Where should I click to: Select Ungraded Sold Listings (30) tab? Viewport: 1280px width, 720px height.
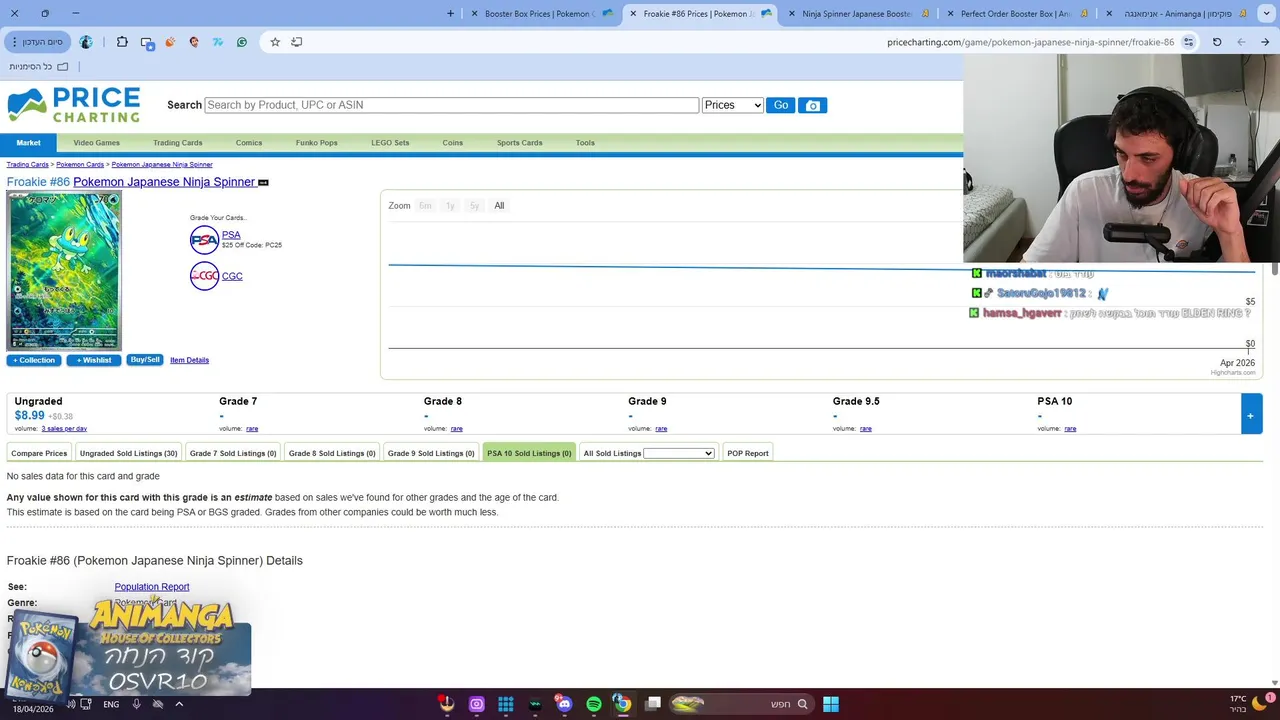tap(128, 453)
